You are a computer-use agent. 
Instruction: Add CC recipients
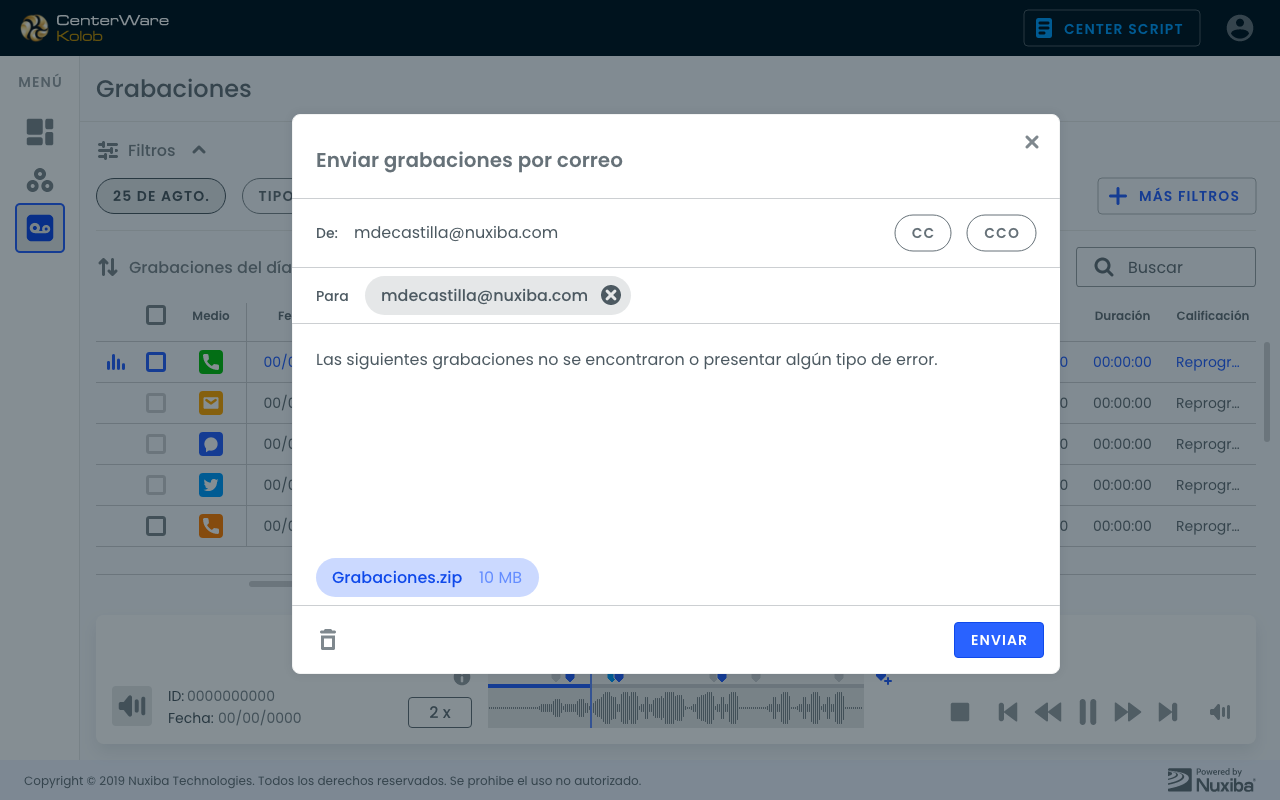coord(923,233)
